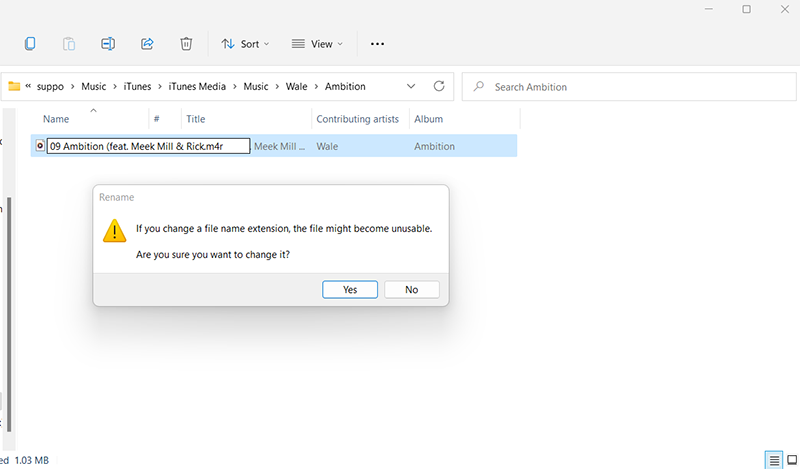
Task: Click the folder icon in address bar
Action: [14, 87]
